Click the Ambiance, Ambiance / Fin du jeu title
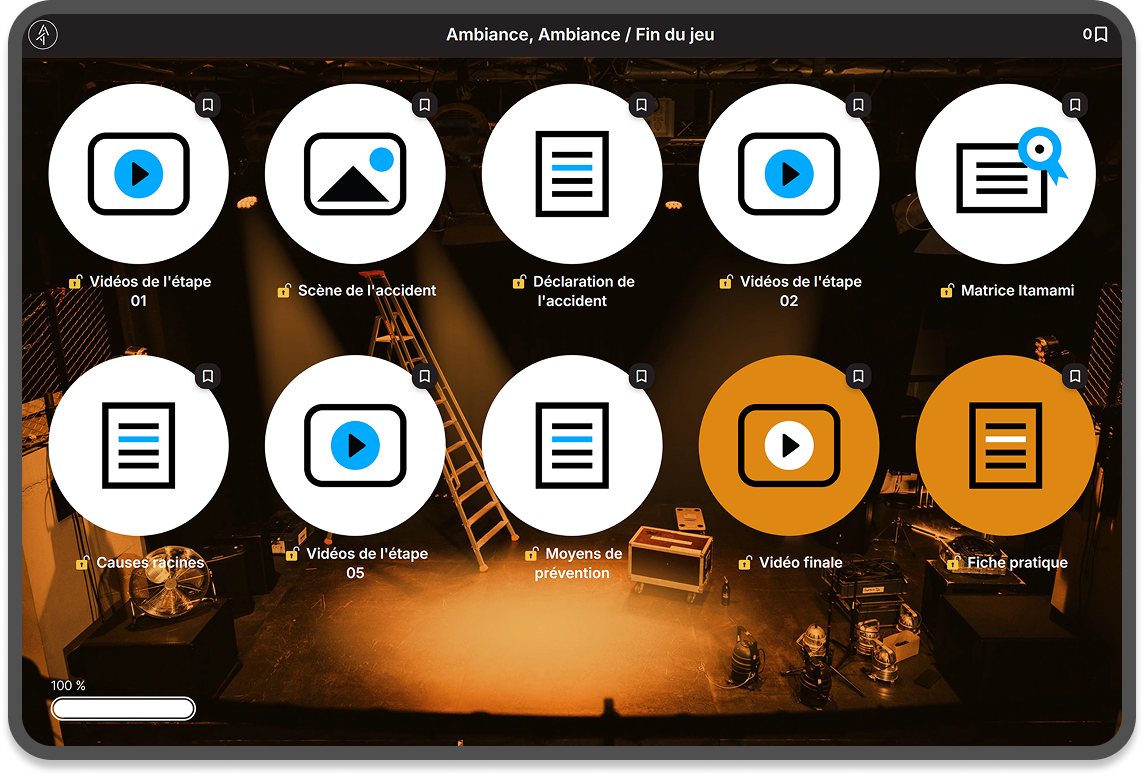Viewport: 1144px width, 776px height. 580,35
